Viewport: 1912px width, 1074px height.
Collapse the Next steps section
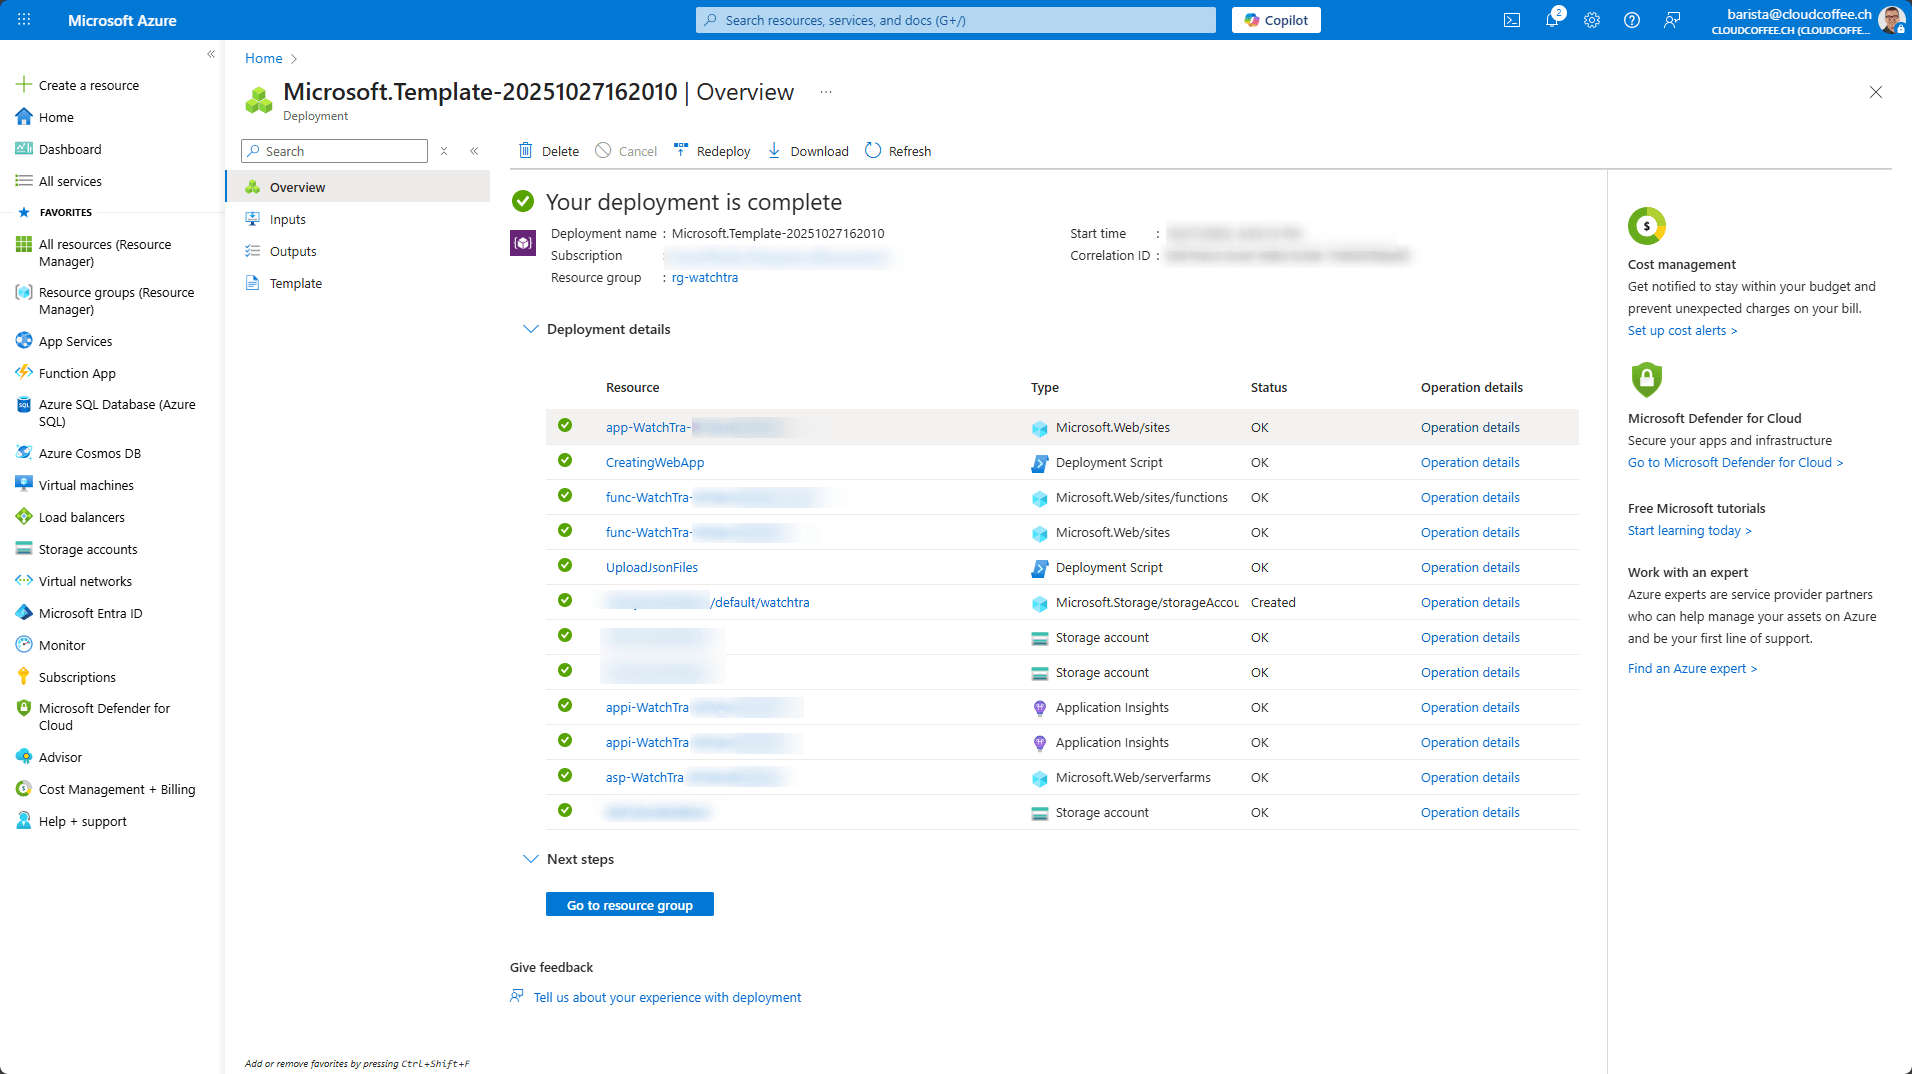(x=531, y=859)
